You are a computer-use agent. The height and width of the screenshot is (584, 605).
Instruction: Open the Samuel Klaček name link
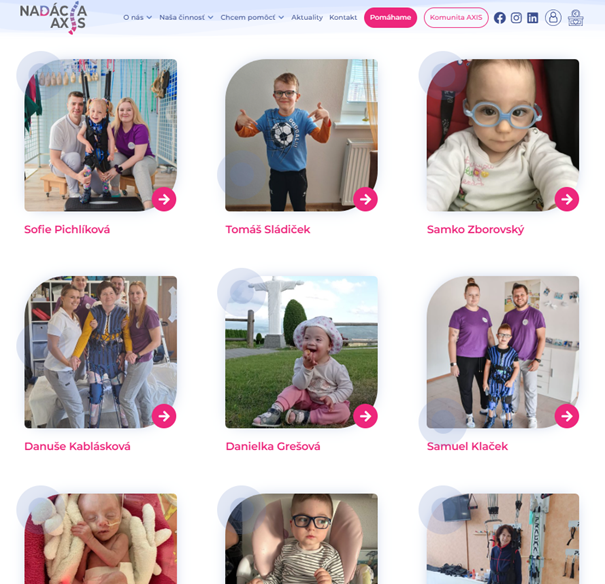click(467, 446)
